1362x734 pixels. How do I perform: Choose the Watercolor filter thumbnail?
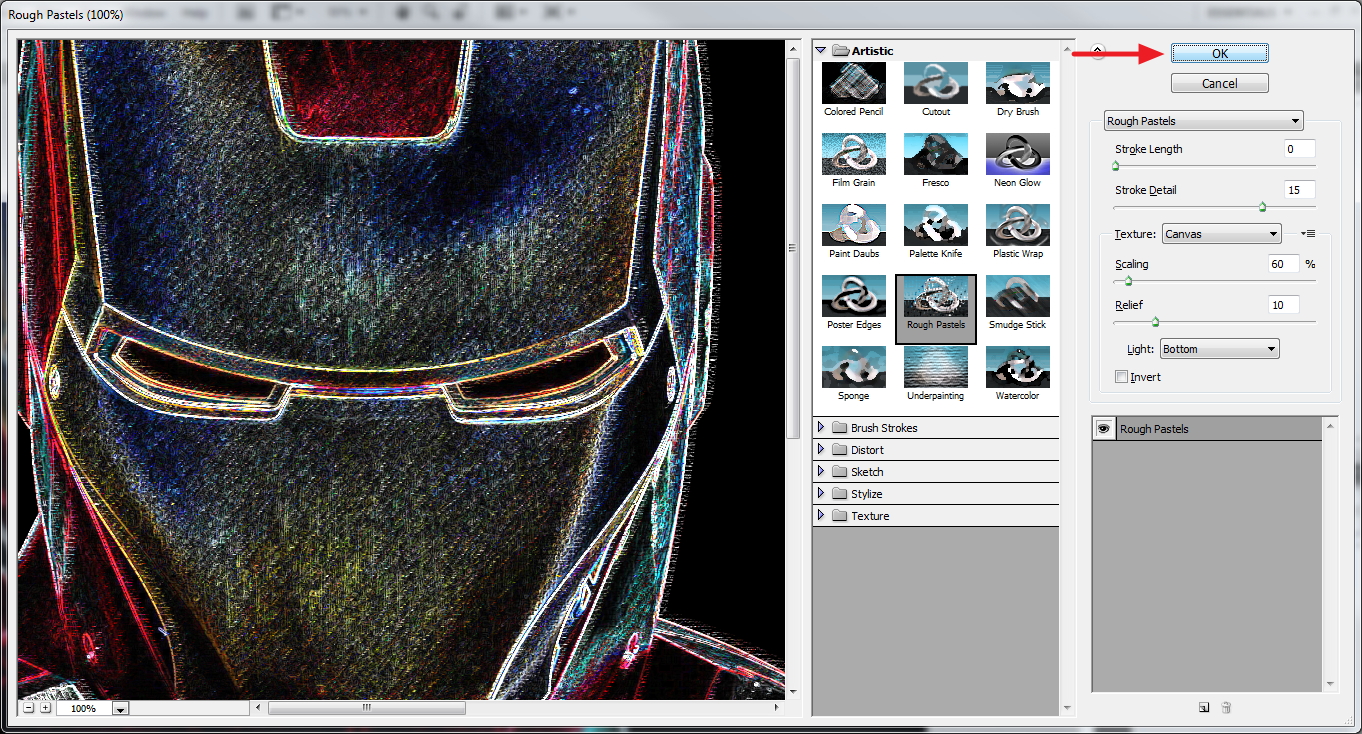pos(1018,367)
